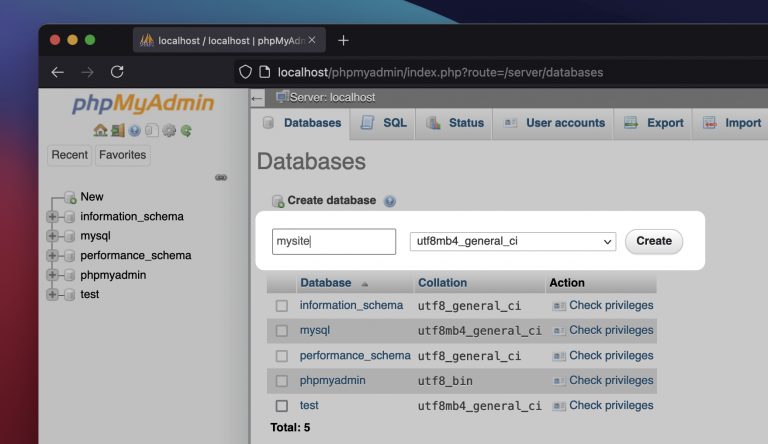Switch to the SQL tab
This screenshot has height=444, width=768.
384,123
